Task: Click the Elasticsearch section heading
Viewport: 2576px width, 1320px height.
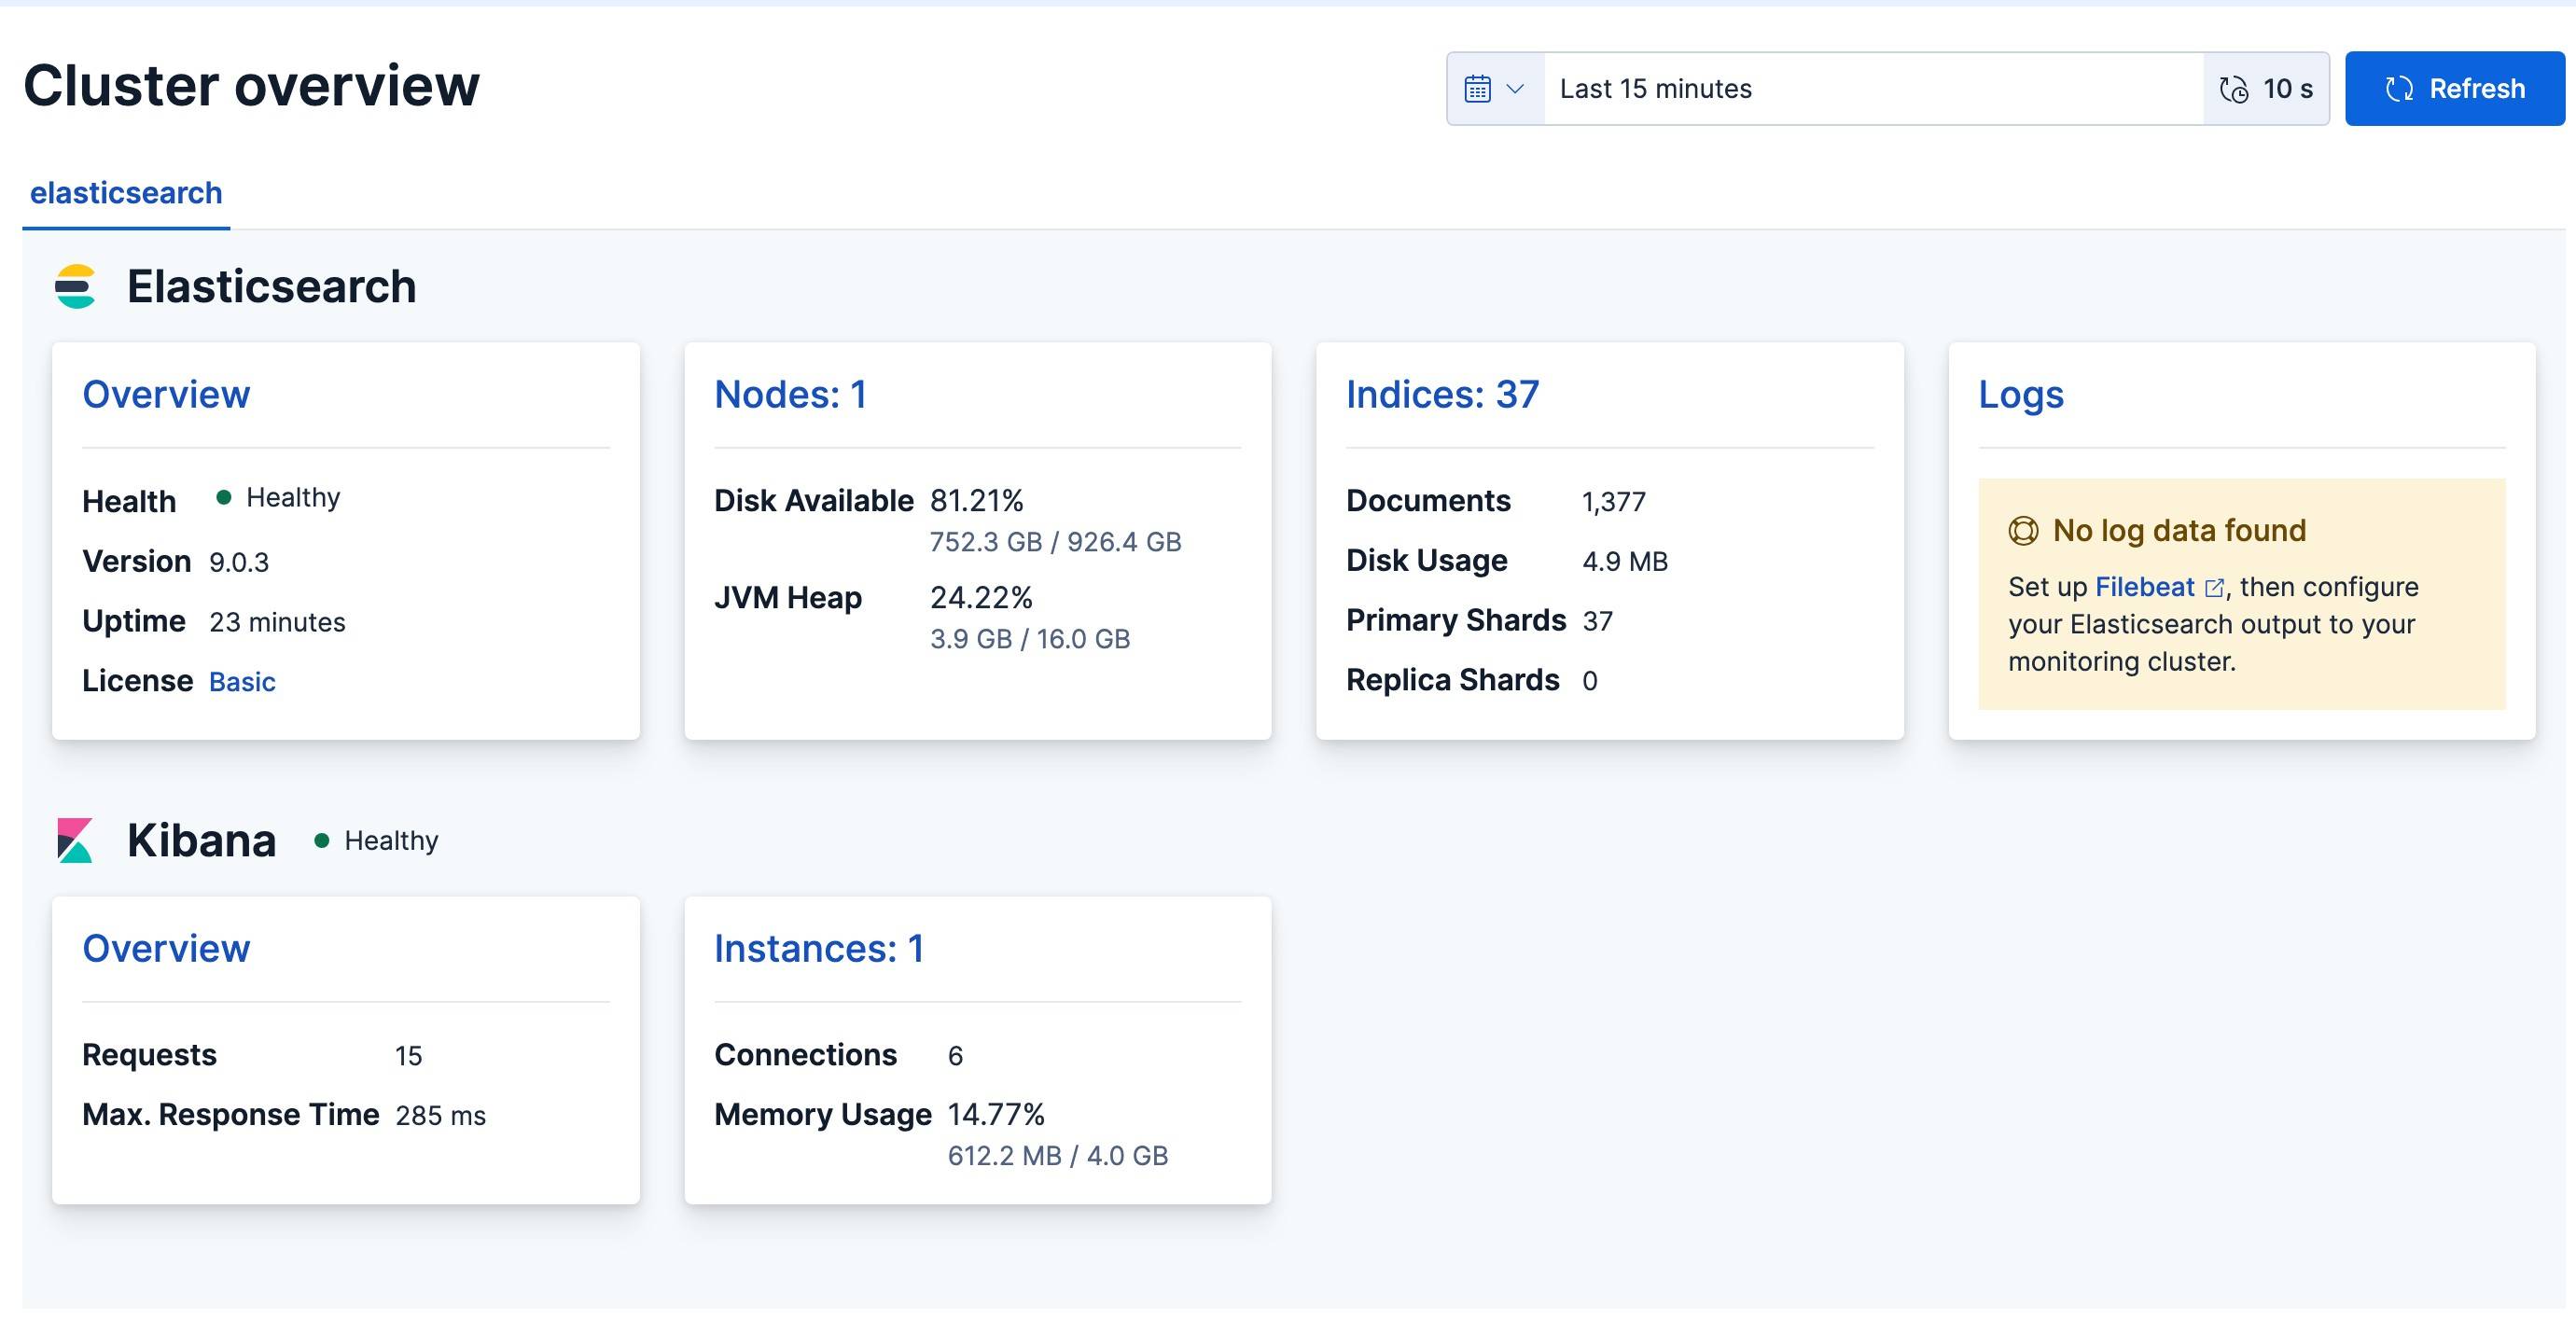Action: (x=271, y=287)
